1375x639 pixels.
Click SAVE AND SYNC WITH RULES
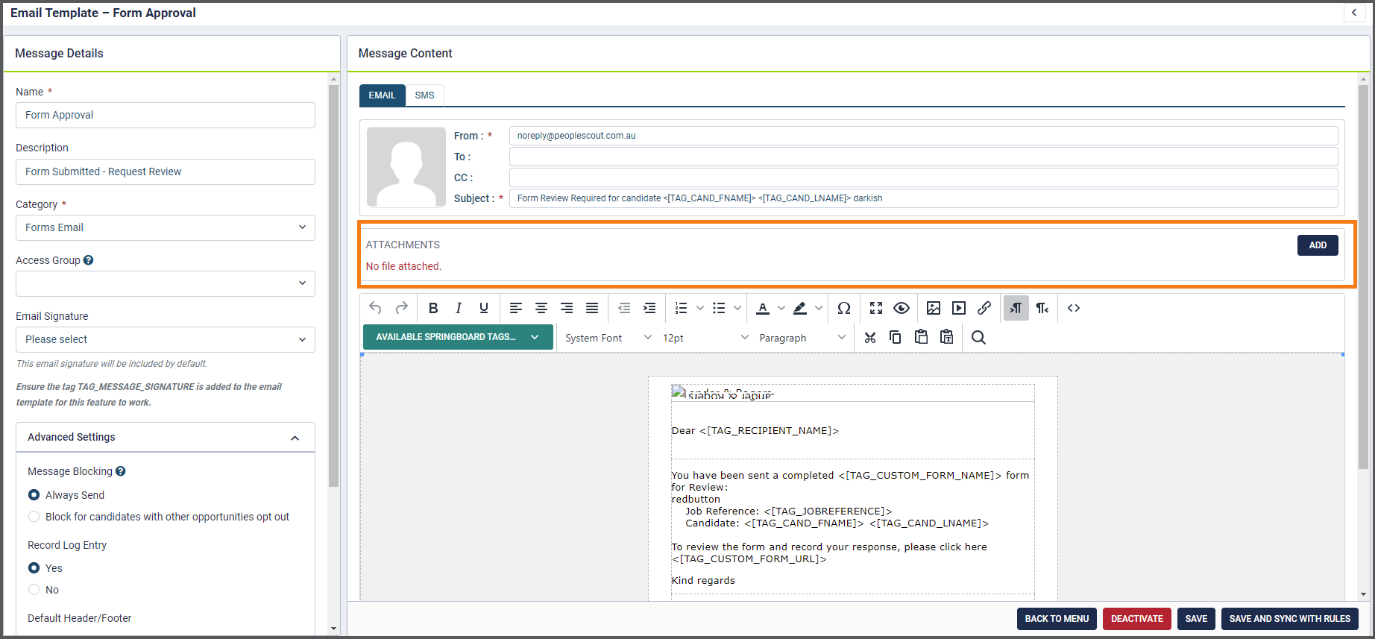tap(1290, 619)
